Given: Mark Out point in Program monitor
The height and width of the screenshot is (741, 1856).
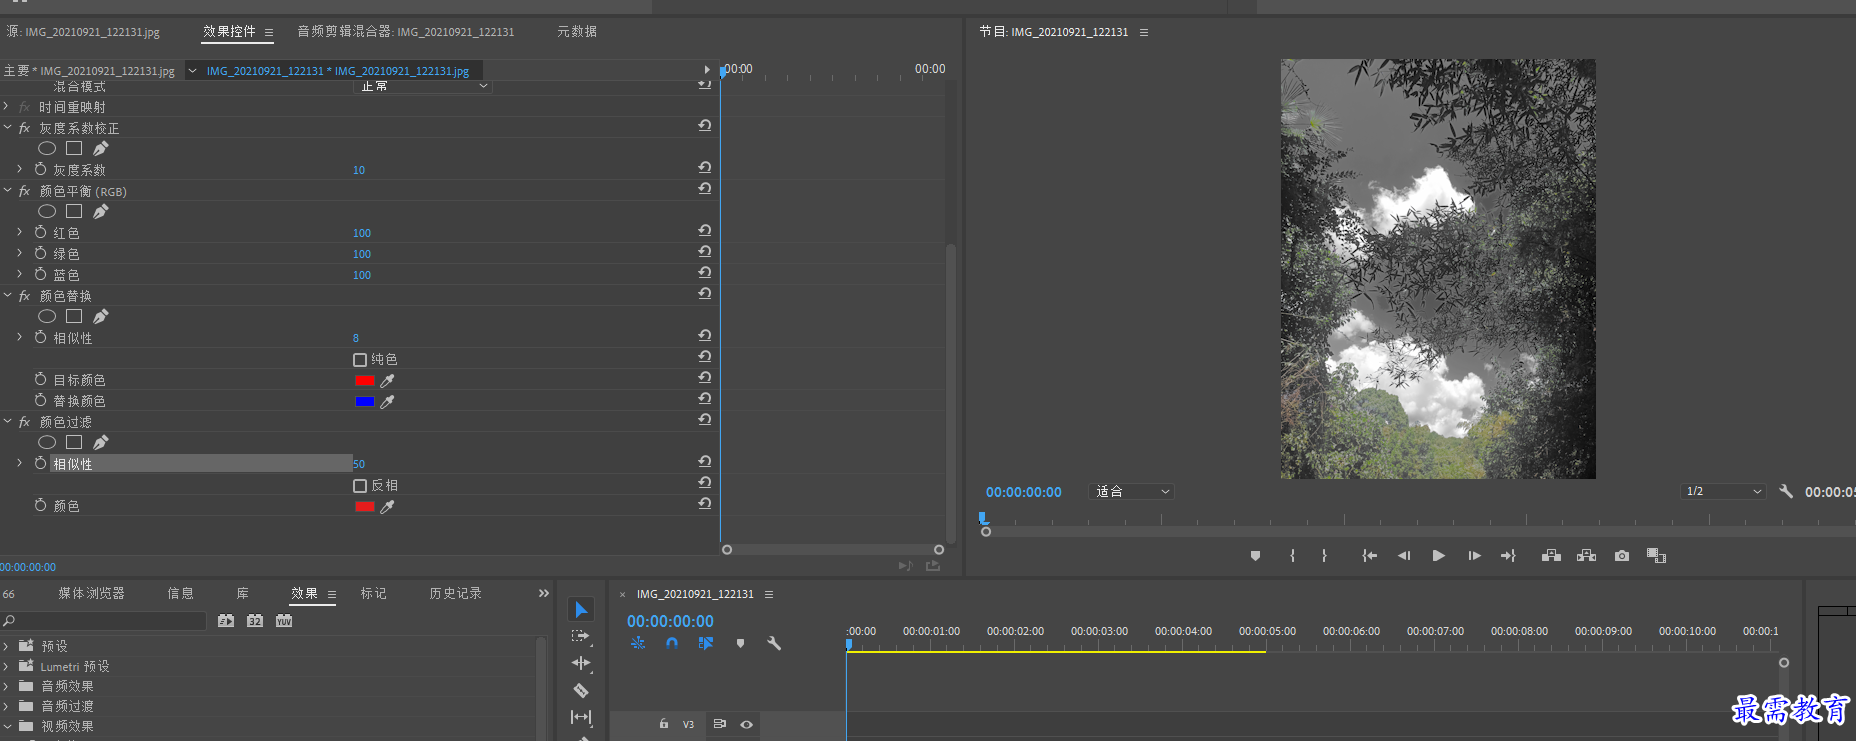Looking at the screenshot, I should pyautogui.click(x=1324, y=556).
